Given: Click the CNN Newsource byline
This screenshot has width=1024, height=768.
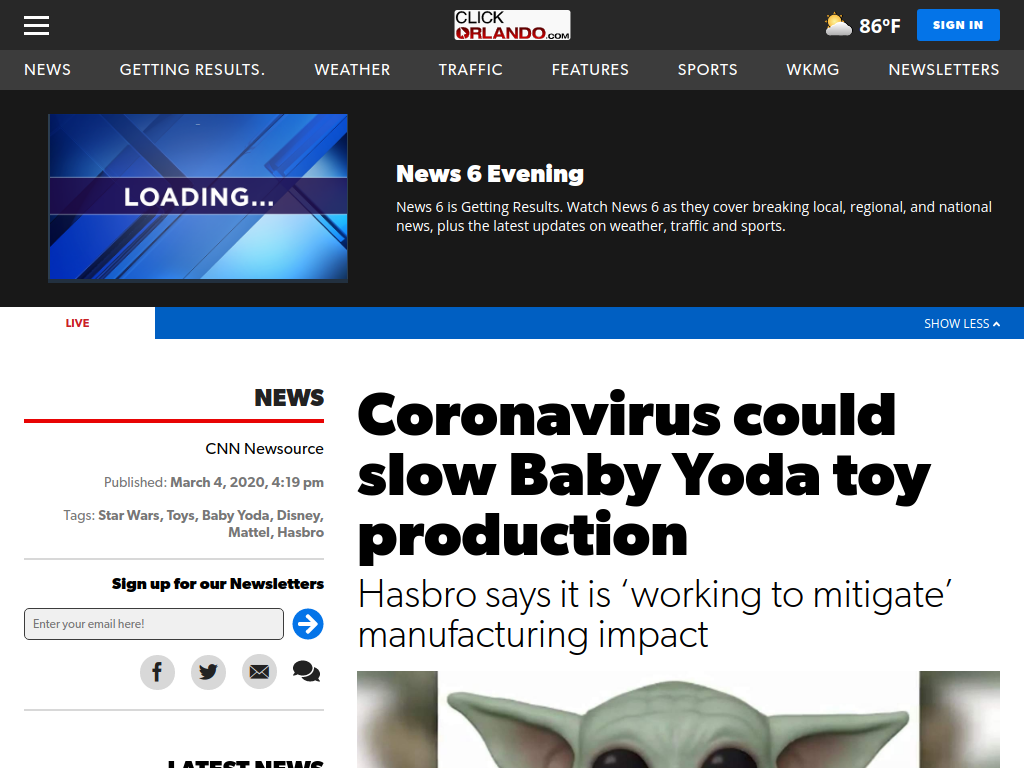Looking at the screenshot, I should (264, 449).
